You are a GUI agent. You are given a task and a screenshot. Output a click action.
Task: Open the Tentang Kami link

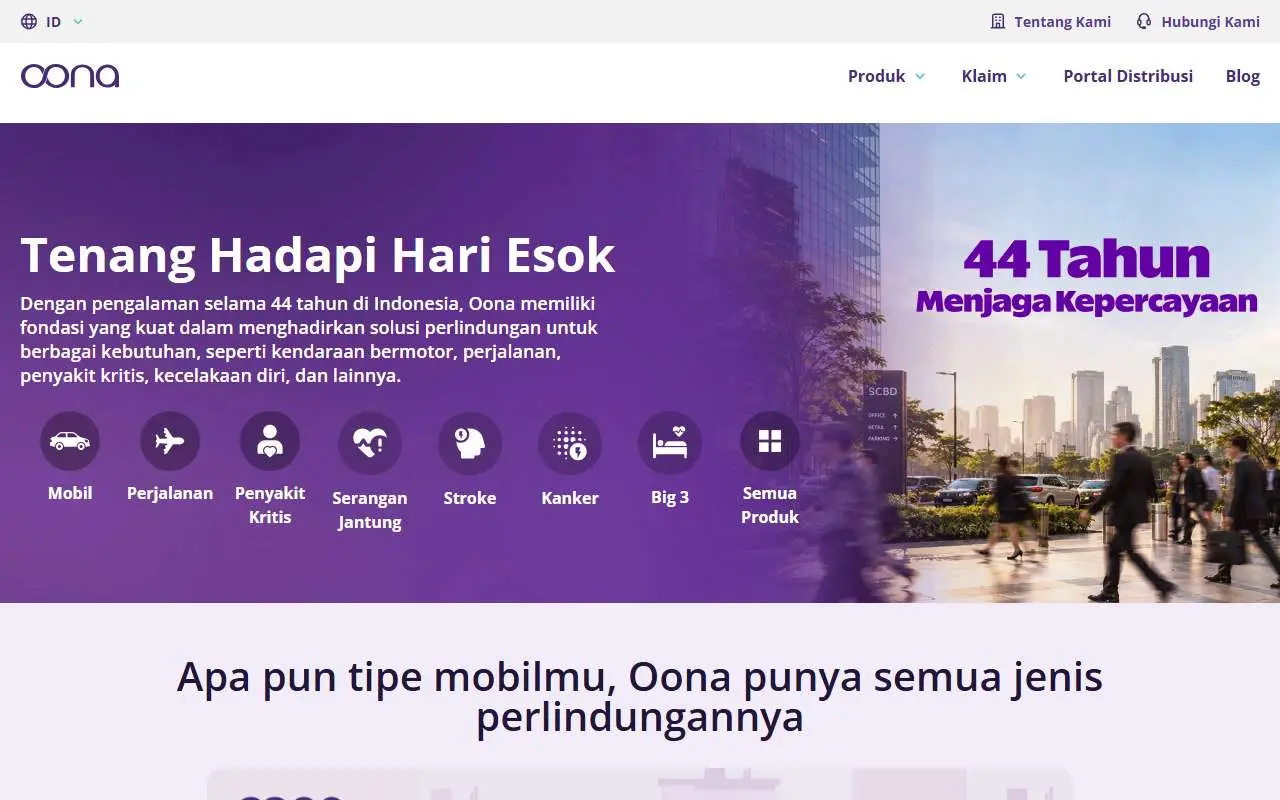tap(1062, 21)
